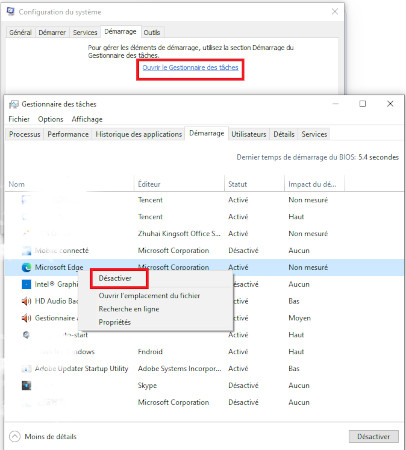Click the Ouvrir le Gestionnaire des tâches link
406x450 pixels.
(x=190, y=68)
